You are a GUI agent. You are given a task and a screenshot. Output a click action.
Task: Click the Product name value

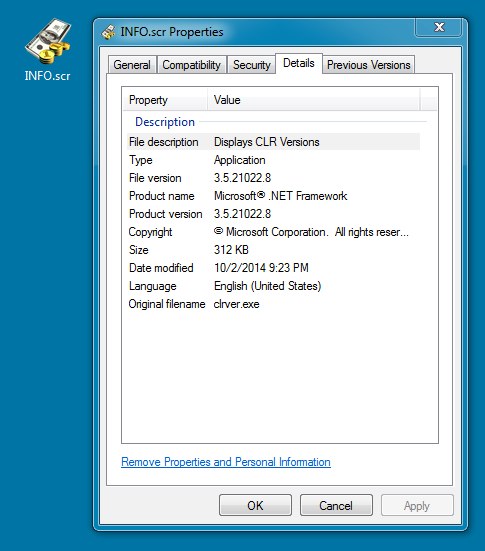tap(280, 196)
